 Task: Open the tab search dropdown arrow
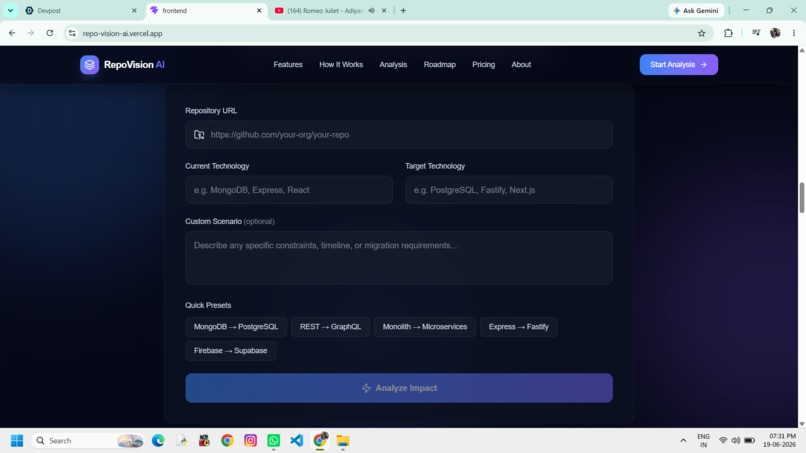coord(10,10)
